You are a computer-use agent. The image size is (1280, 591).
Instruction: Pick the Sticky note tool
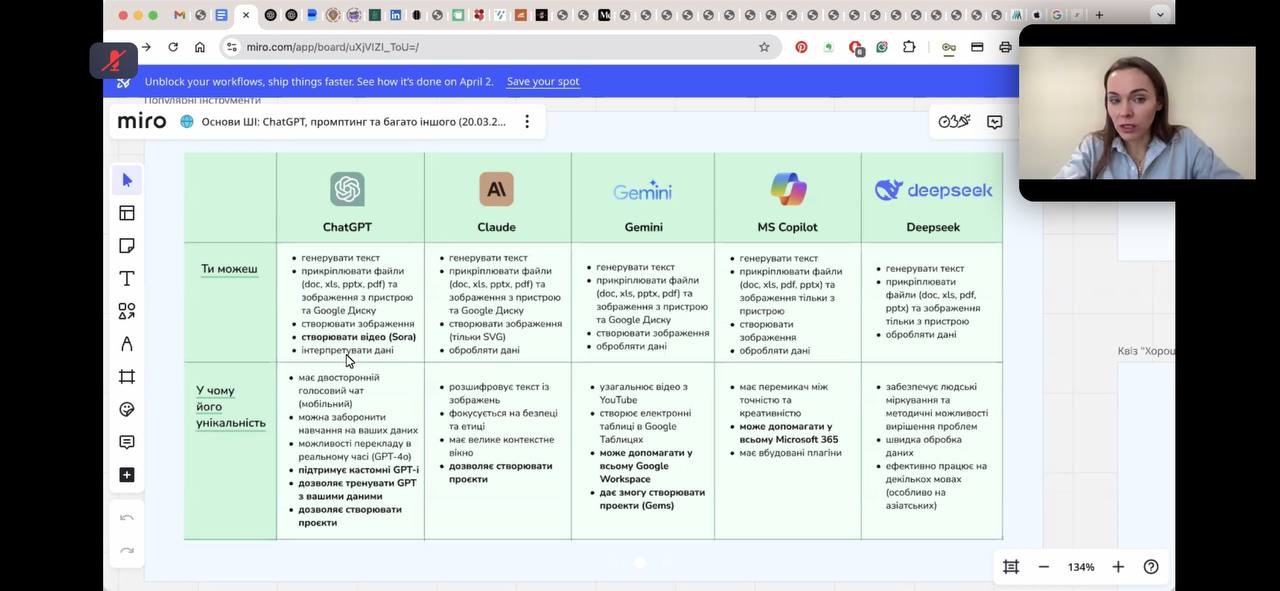127,246
